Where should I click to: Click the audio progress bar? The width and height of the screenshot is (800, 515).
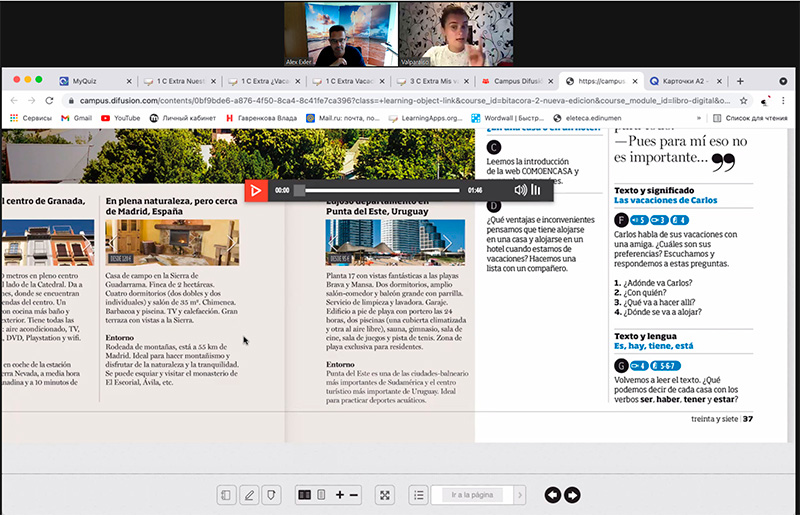point(380,190)
